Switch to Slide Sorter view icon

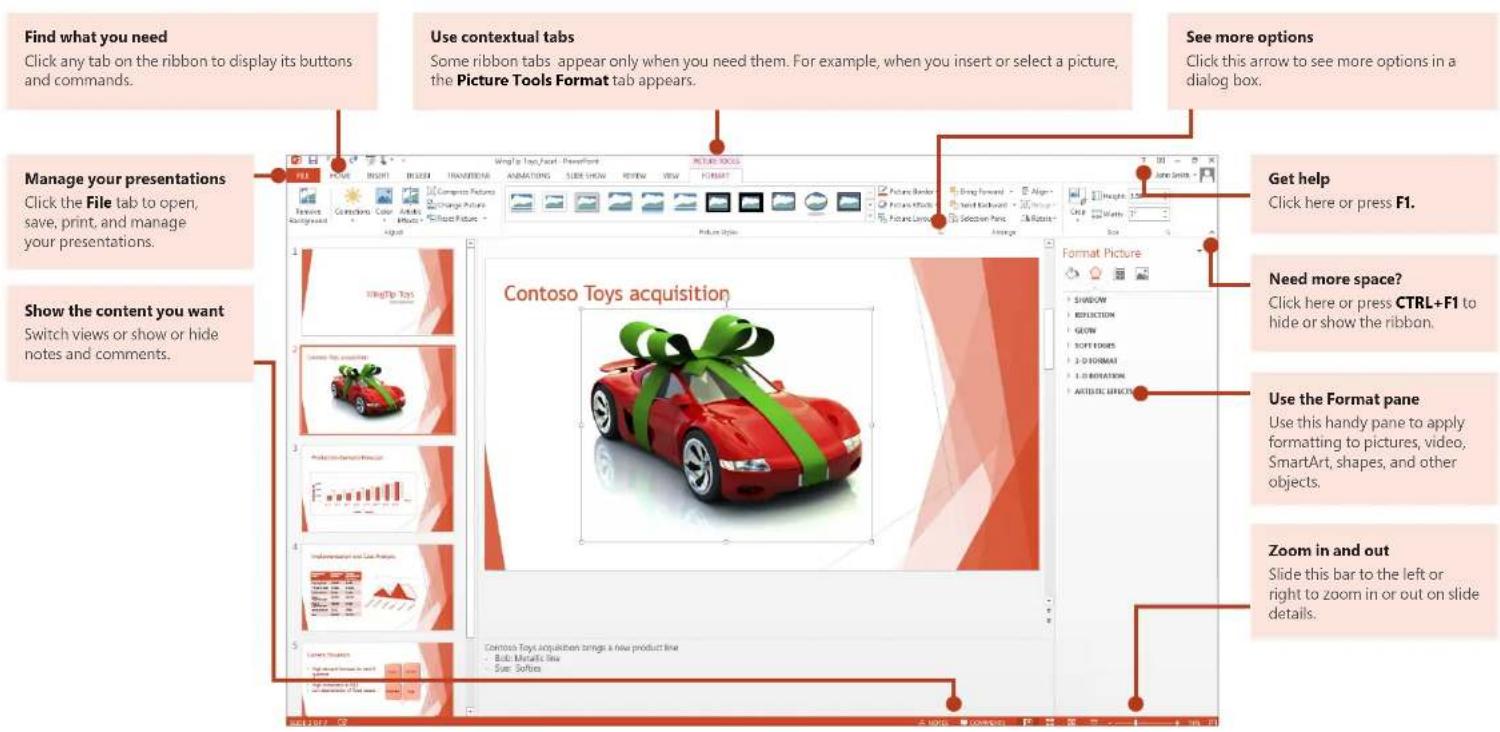1050,722
